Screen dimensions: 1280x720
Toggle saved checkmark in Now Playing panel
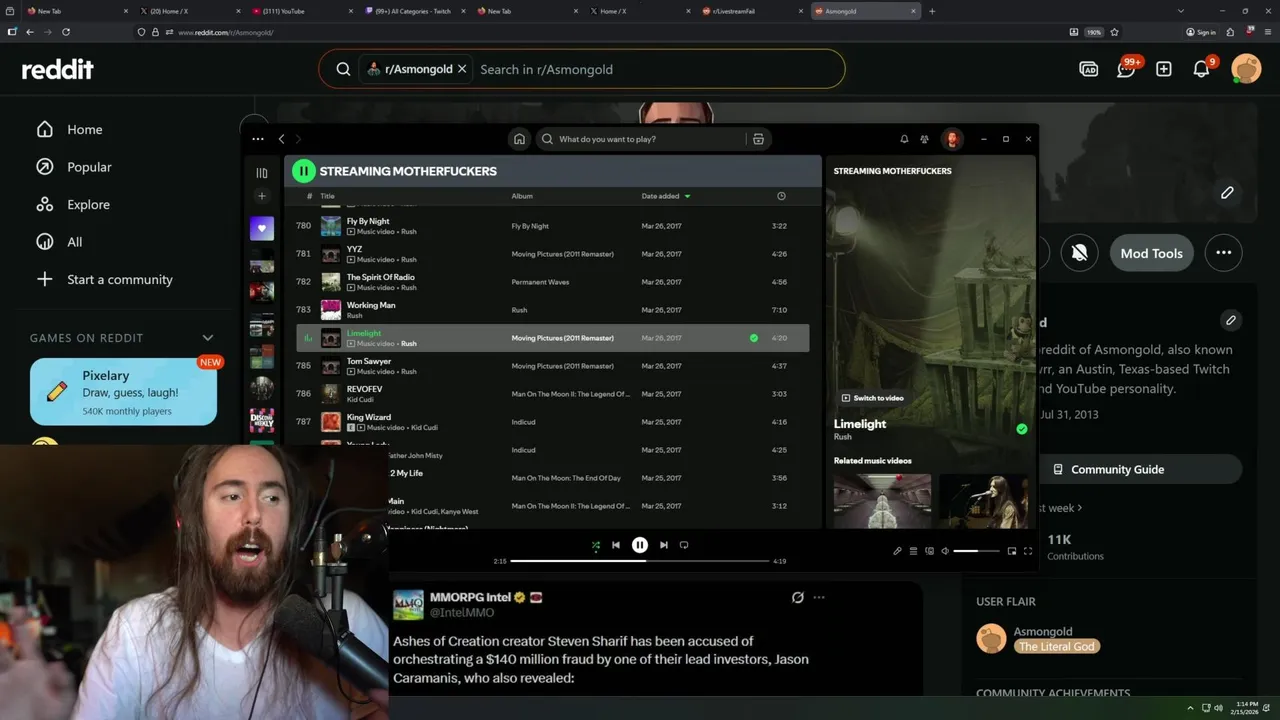pos(1021,429)
